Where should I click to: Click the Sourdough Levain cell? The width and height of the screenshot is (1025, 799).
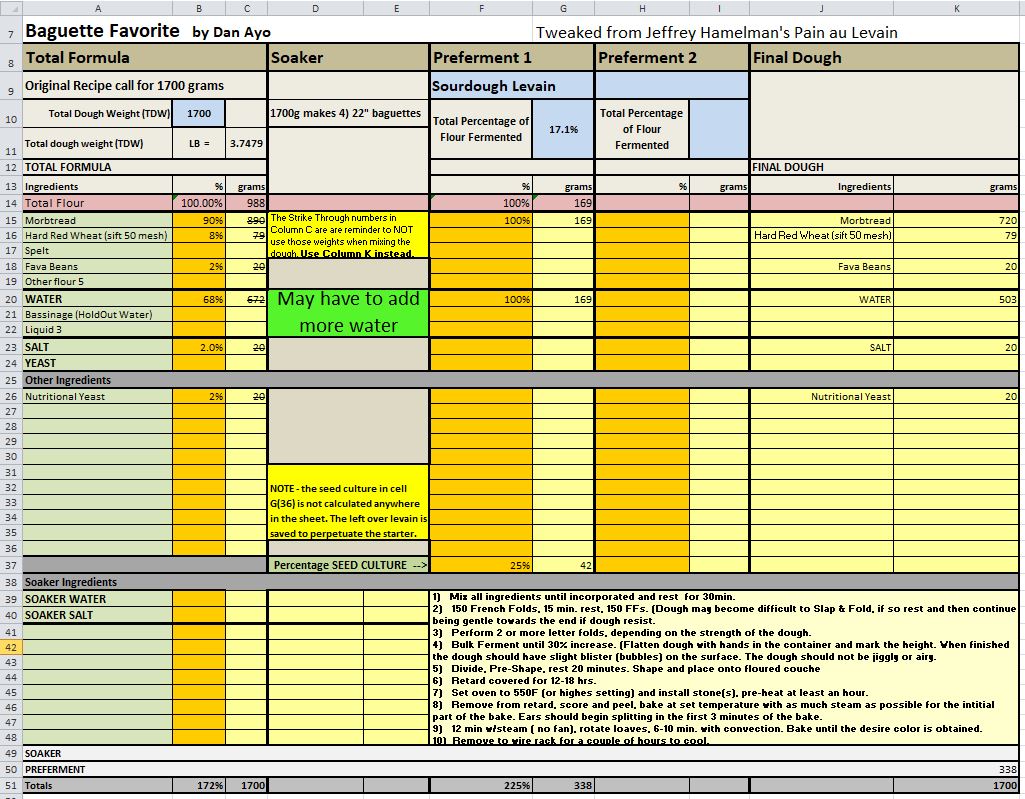click(512, 86)
